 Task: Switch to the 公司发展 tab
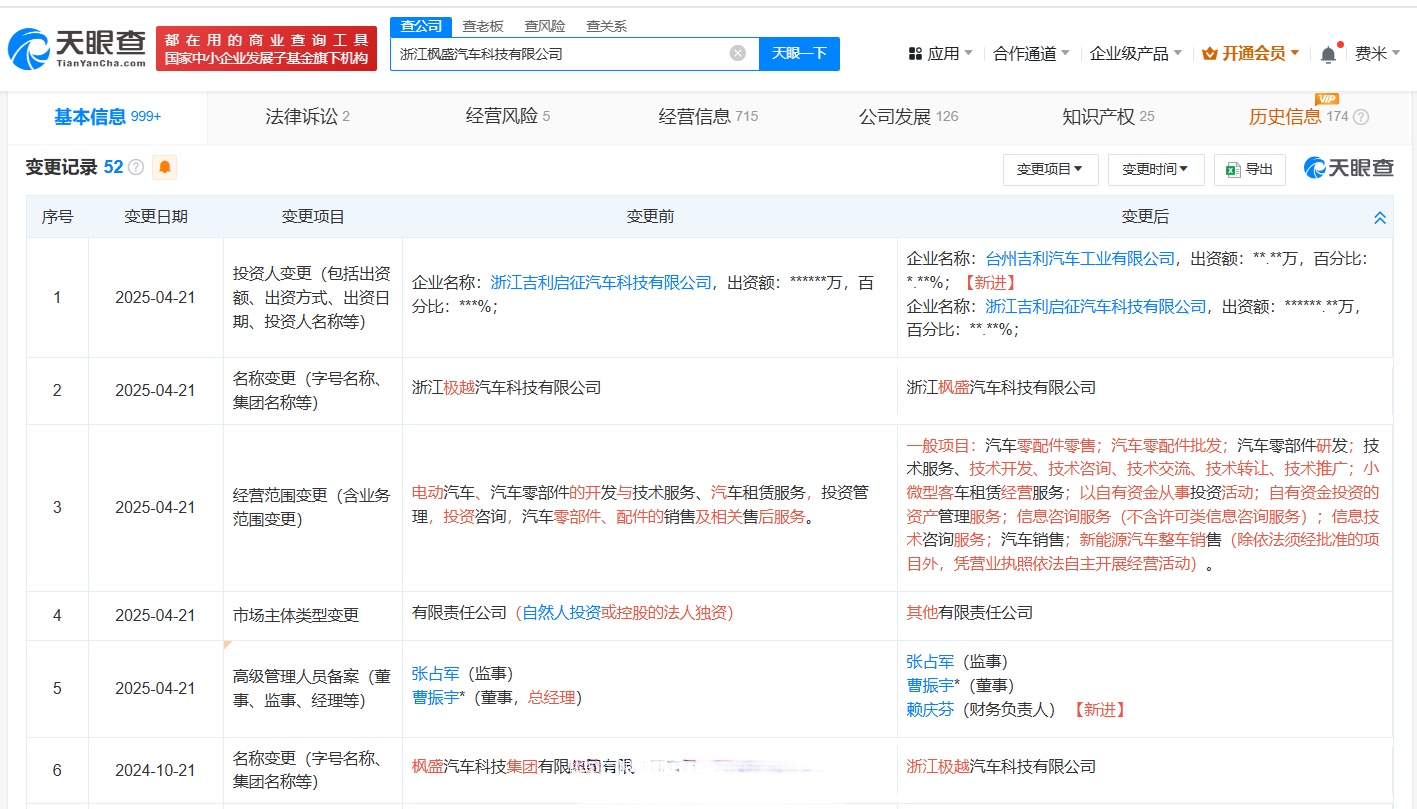tap(908, 117)
